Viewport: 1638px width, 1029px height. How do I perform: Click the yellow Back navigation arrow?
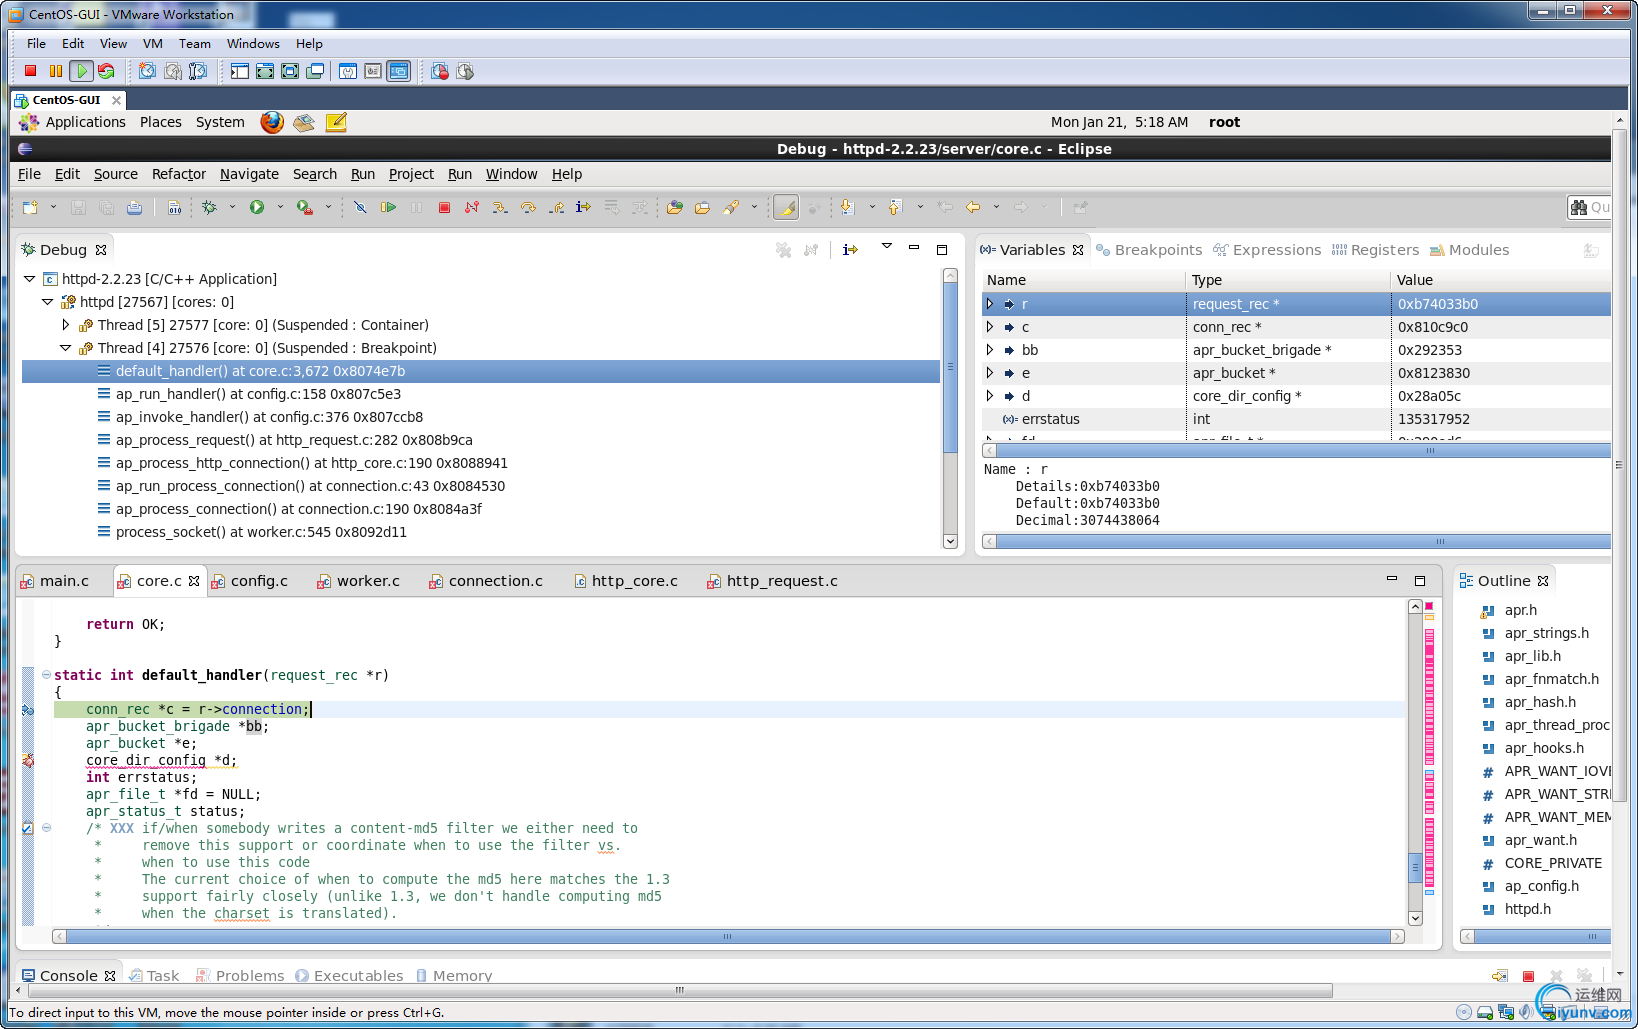pos(972,207)
